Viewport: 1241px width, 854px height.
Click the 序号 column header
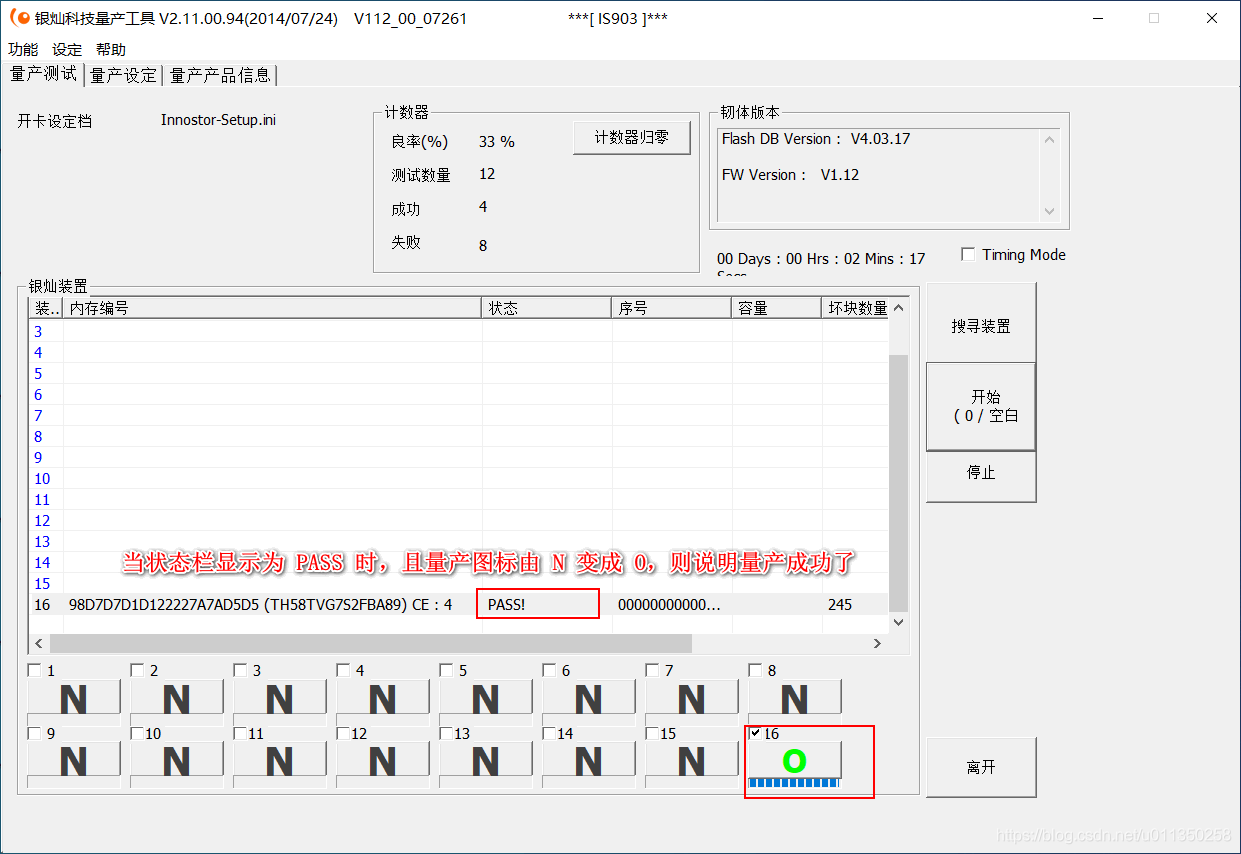(672, 308)
